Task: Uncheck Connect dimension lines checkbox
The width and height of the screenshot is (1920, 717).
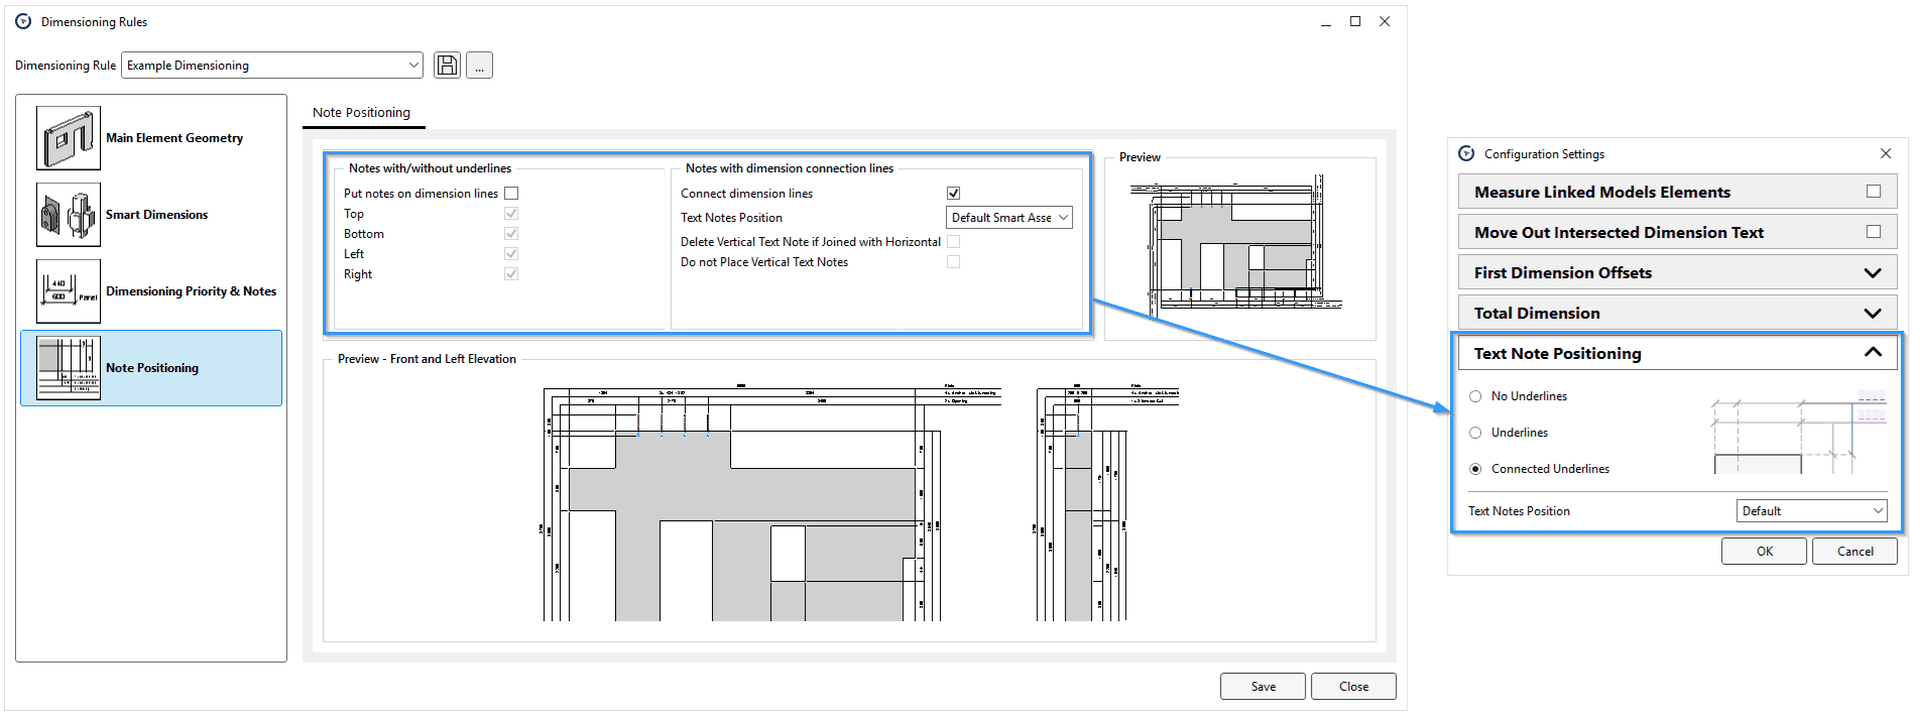Action: [x=953, y=193]
